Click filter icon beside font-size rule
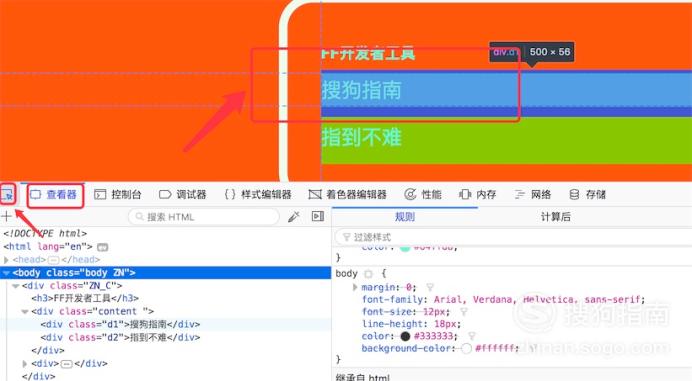Image resolution: width=692 pixels, height=381 pixels. point(464,312)
